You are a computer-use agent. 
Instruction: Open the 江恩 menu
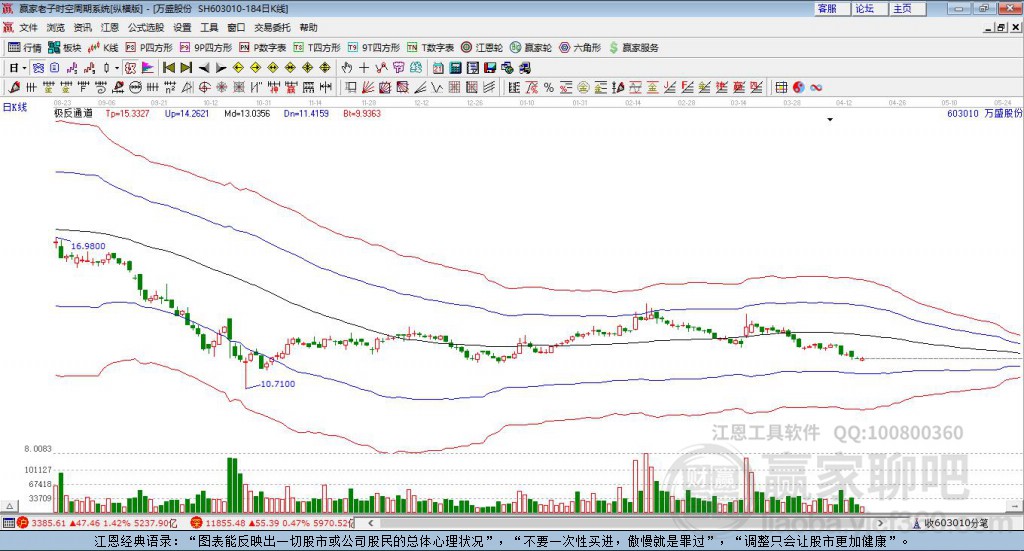click(x=109, y=28)
